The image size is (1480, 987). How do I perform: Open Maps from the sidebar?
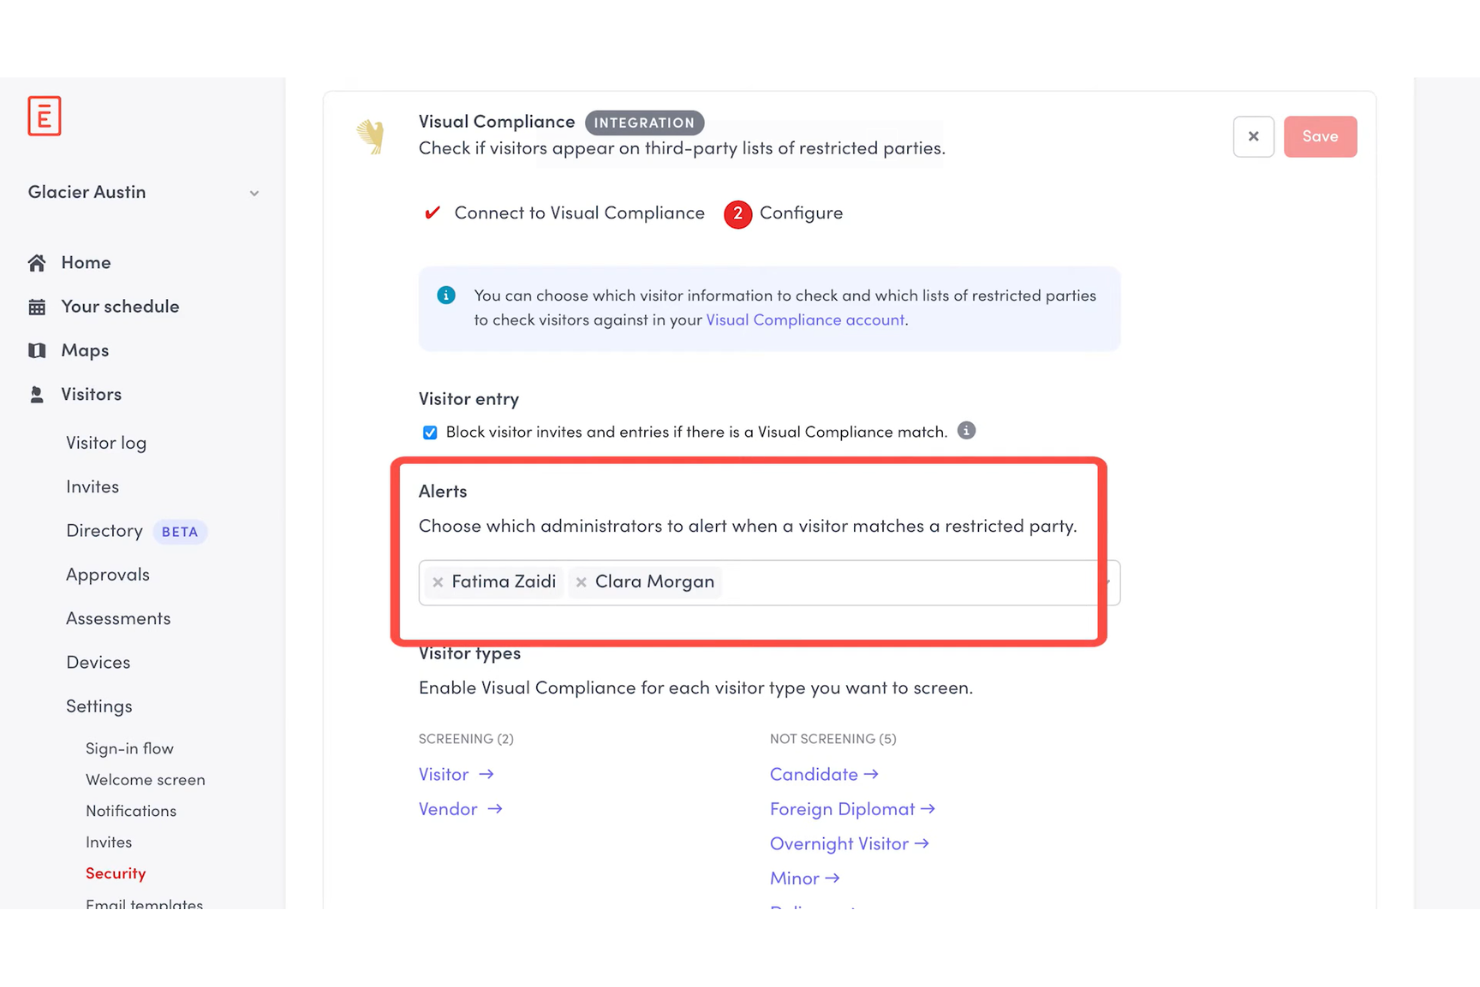[x=85, y=351]
